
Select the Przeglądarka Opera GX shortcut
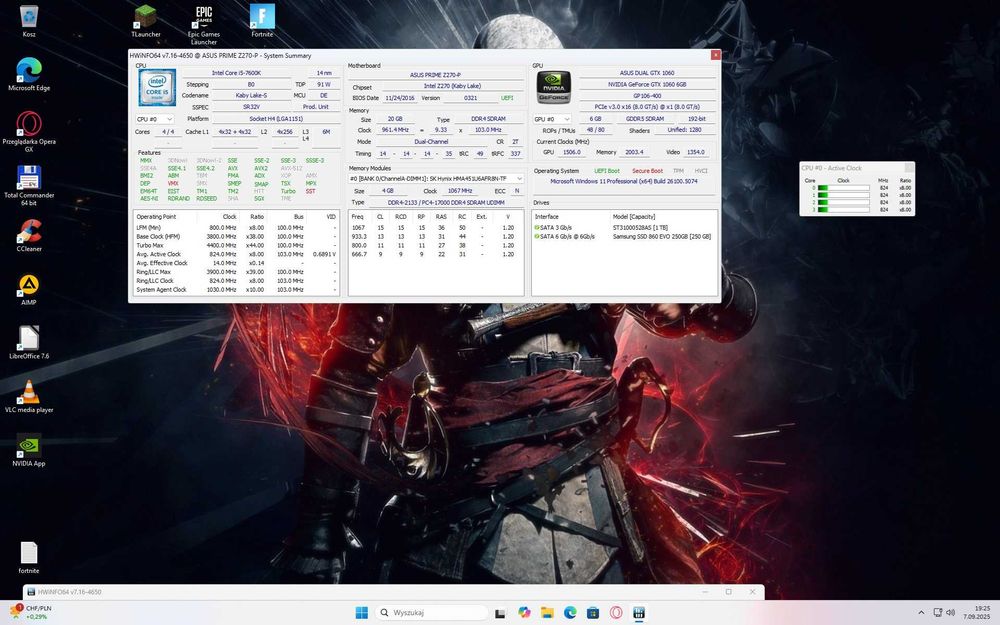click(29, 131)
